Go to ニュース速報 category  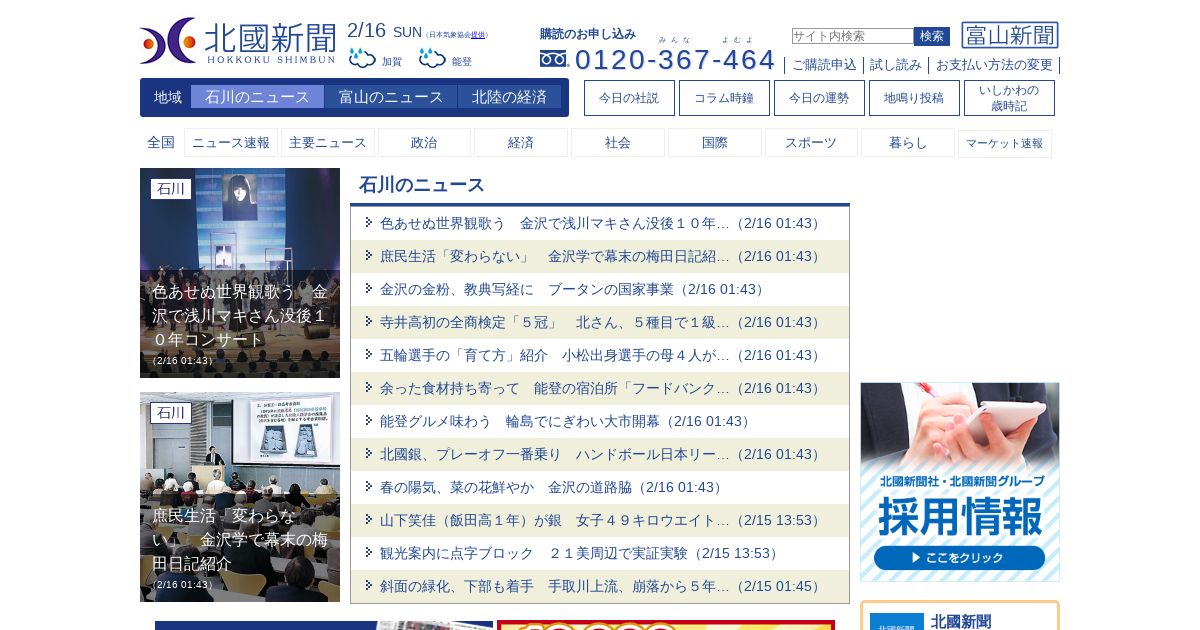(x=231, y=143)
